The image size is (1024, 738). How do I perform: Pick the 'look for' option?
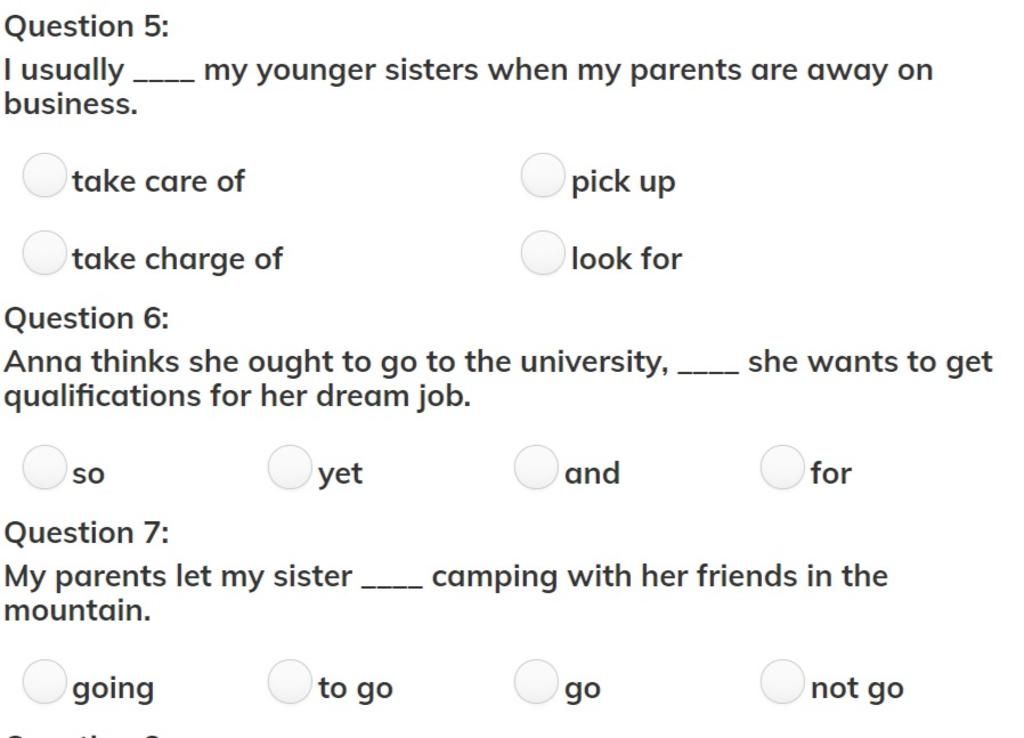pos(543,252)
